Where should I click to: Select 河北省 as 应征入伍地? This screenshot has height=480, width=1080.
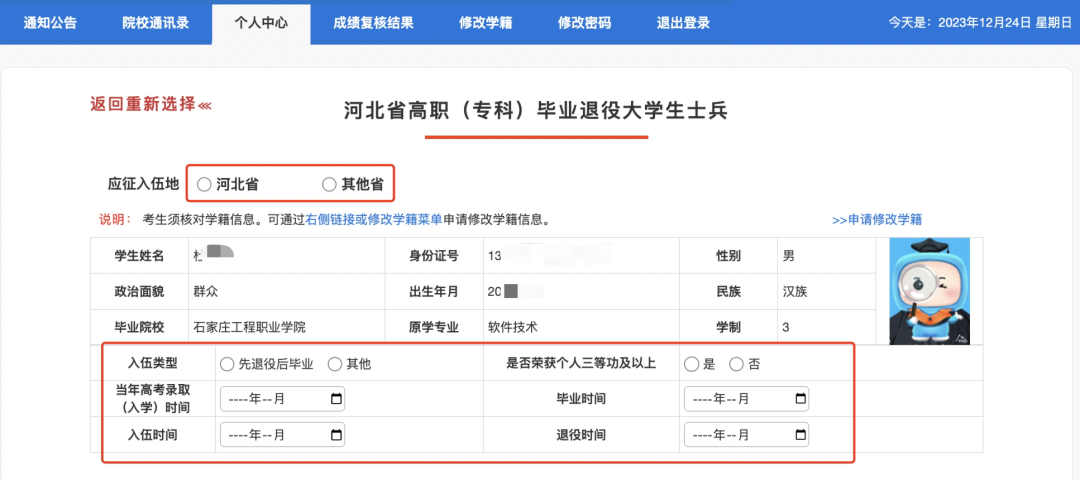pos(205,184)
